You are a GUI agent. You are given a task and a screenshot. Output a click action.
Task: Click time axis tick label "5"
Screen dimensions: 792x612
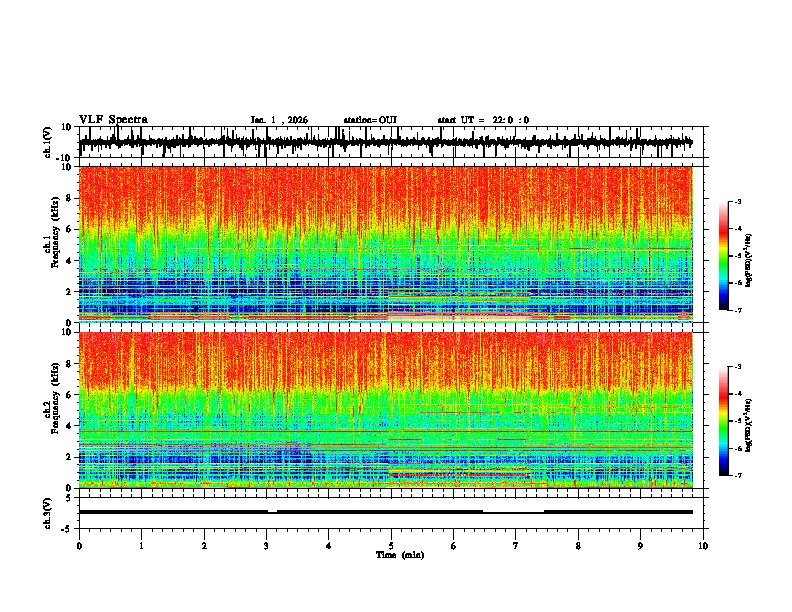[x=391, y=546]
